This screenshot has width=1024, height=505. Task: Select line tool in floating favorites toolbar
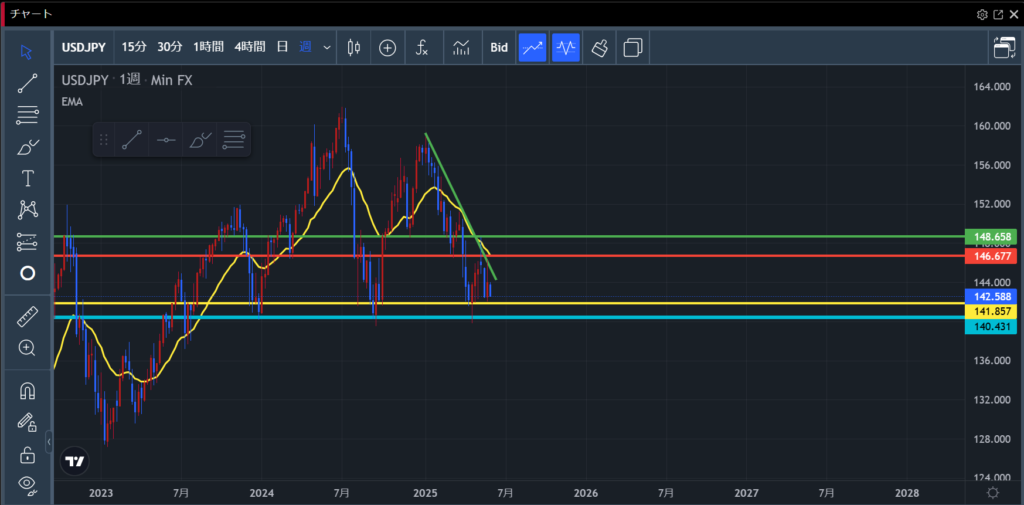click(131, 140)
